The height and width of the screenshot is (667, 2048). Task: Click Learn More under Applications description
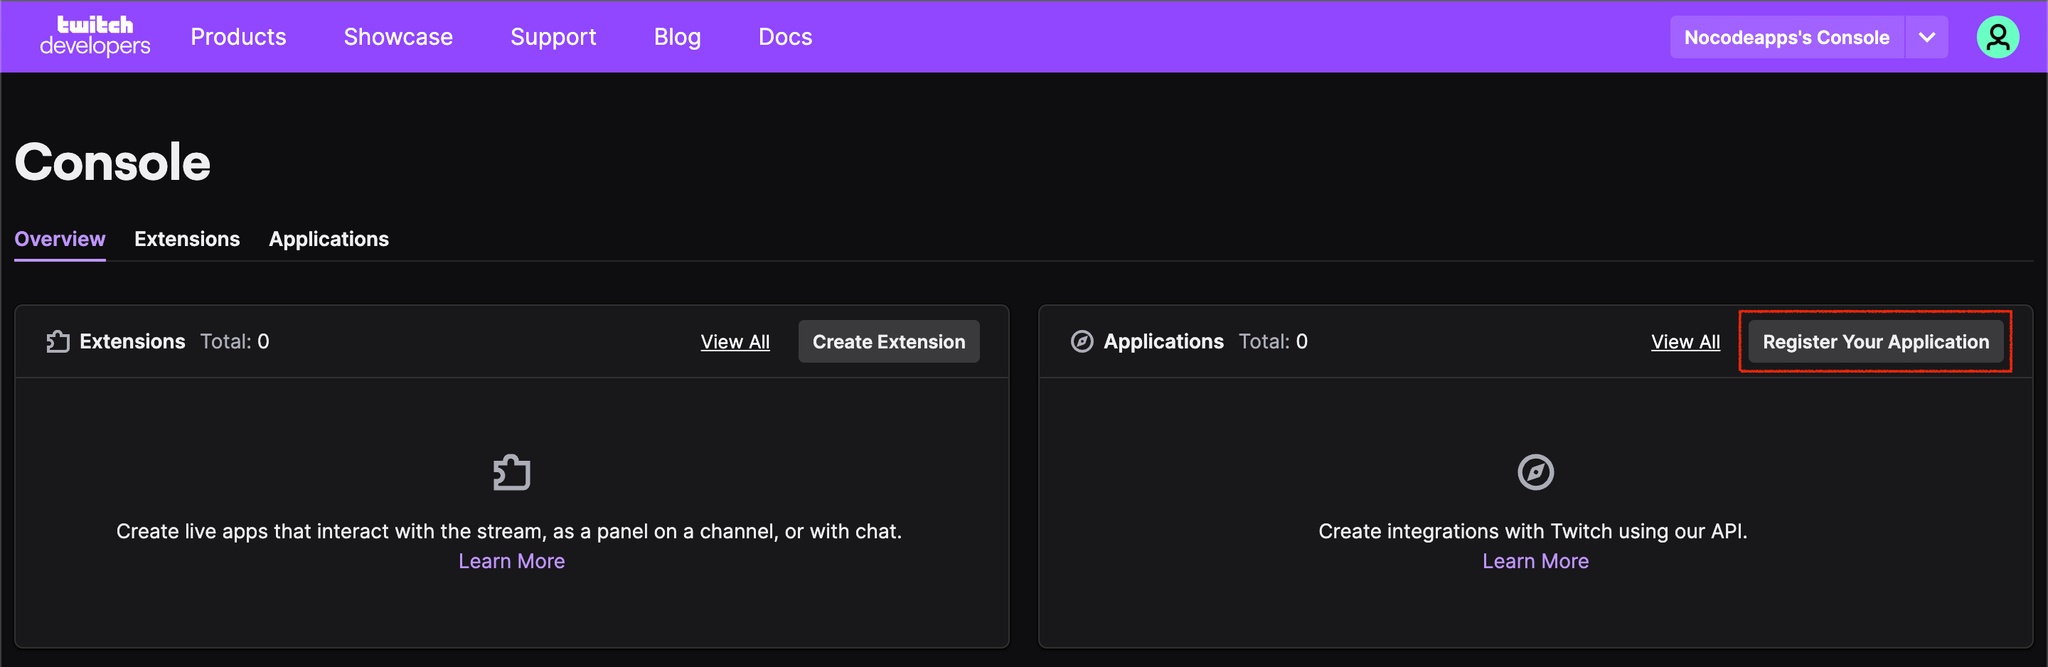(1535, 561)
